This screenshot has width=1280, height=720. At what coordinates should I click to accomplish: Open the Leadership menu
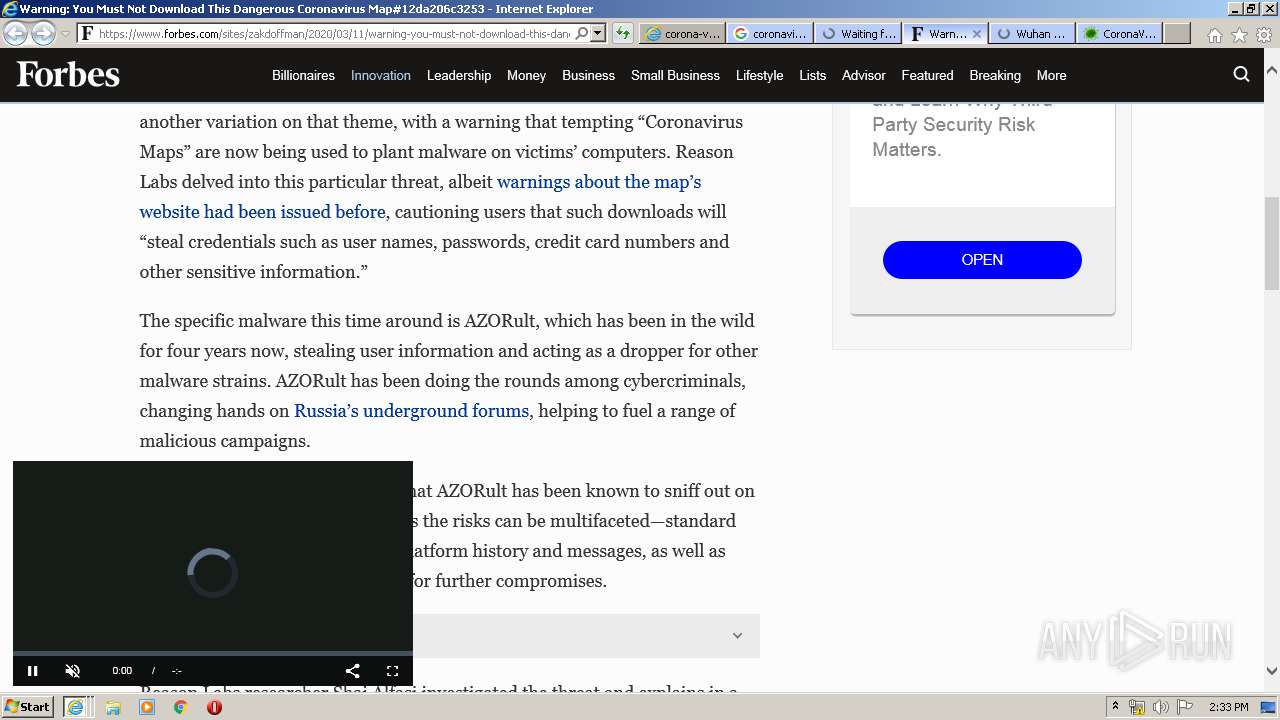pyautogui.click(x=459, y=75)
